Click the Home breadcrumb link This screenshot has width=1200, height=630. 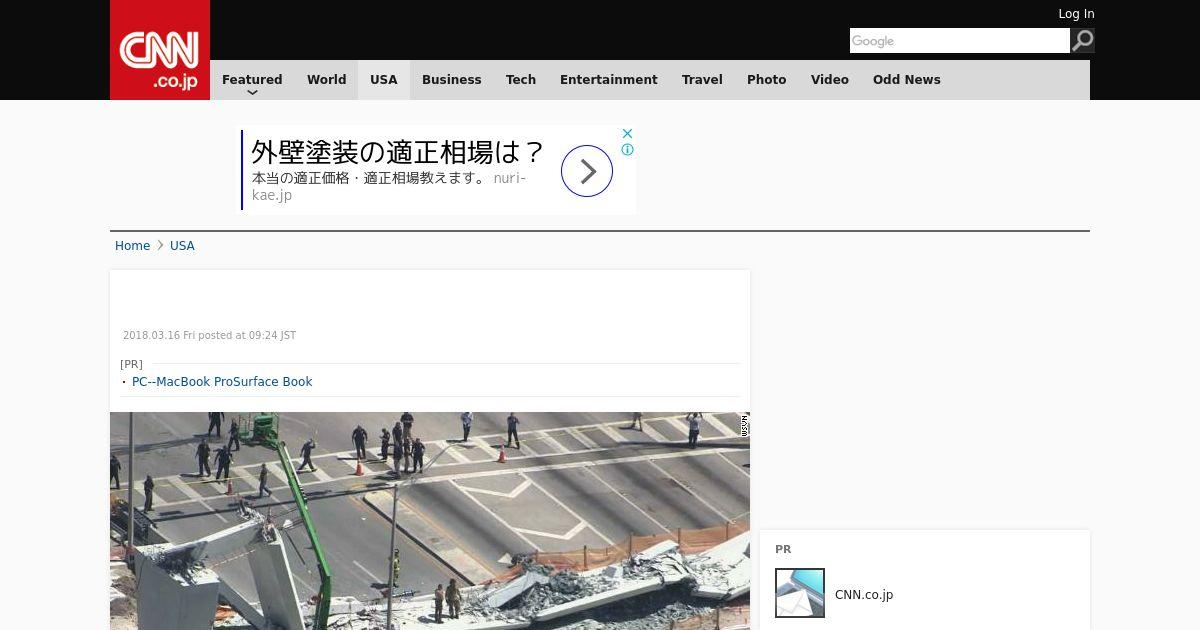click(132, 246)
